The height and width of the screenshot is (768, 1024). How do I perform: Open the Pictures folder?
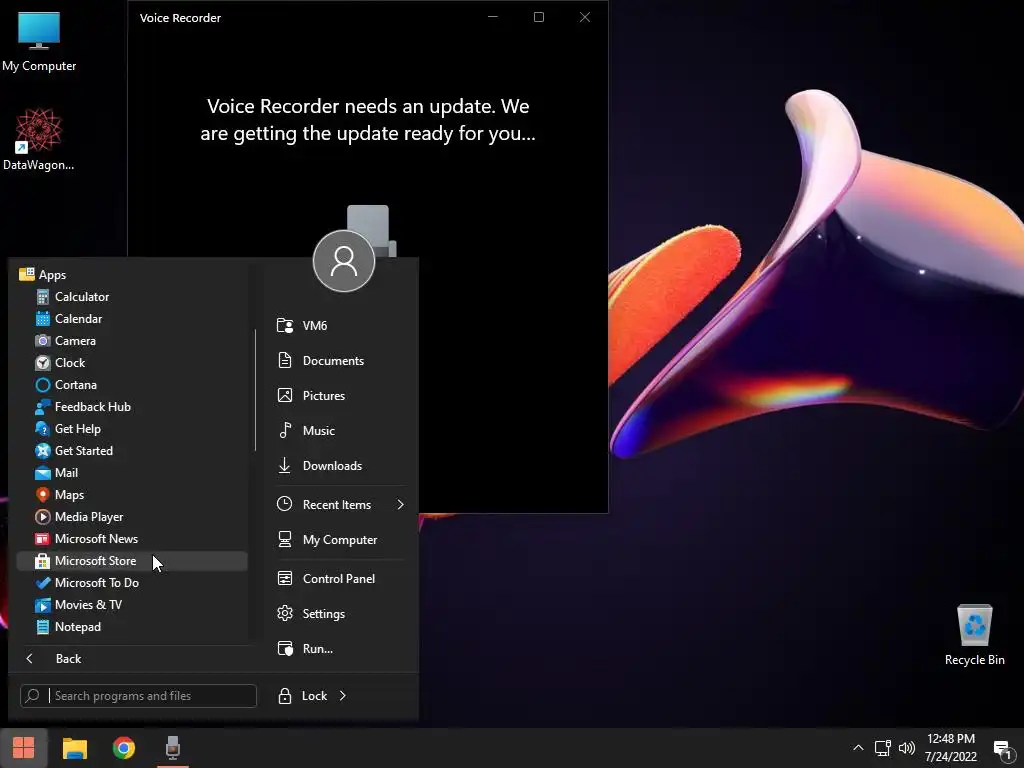[340, 396]
